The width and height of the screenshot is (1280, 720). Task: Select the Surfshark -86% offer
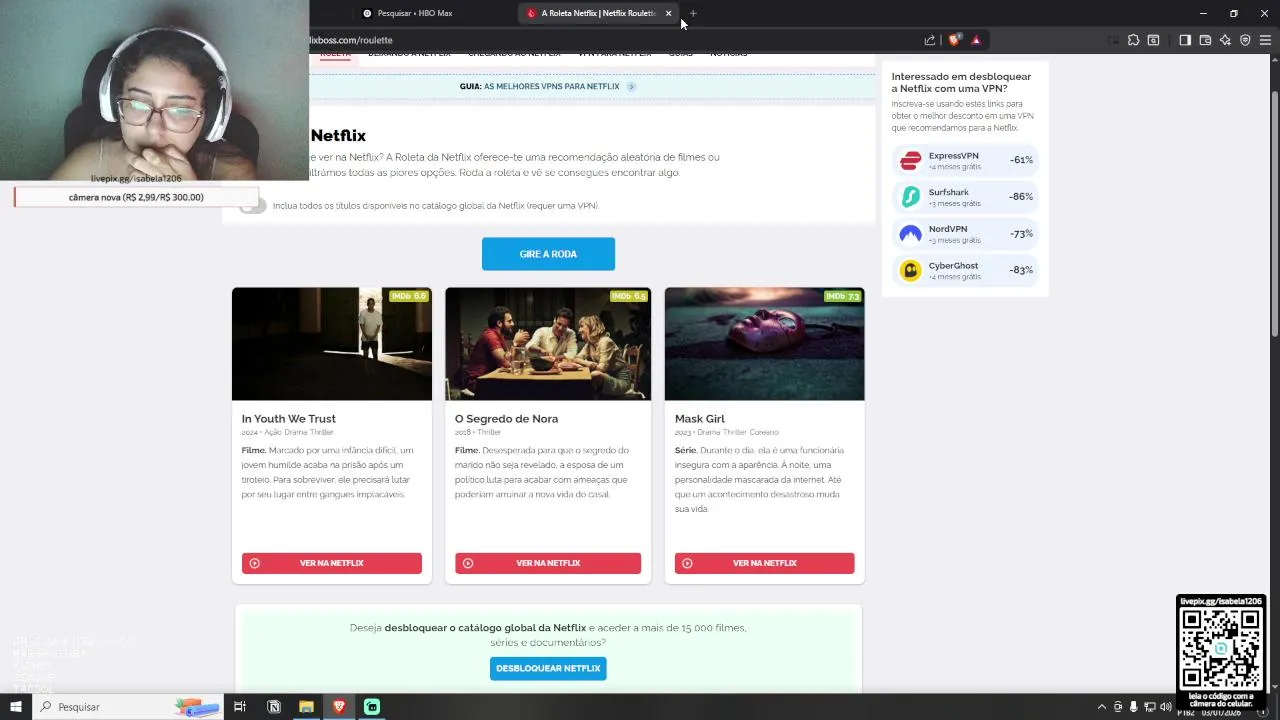click(965, 197)
